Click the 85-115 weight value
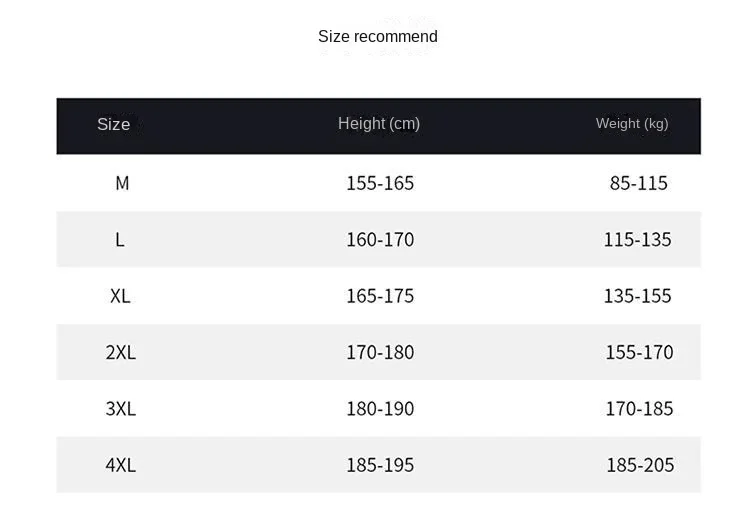This screenshot has width=750, height=518. click(639, 183)
